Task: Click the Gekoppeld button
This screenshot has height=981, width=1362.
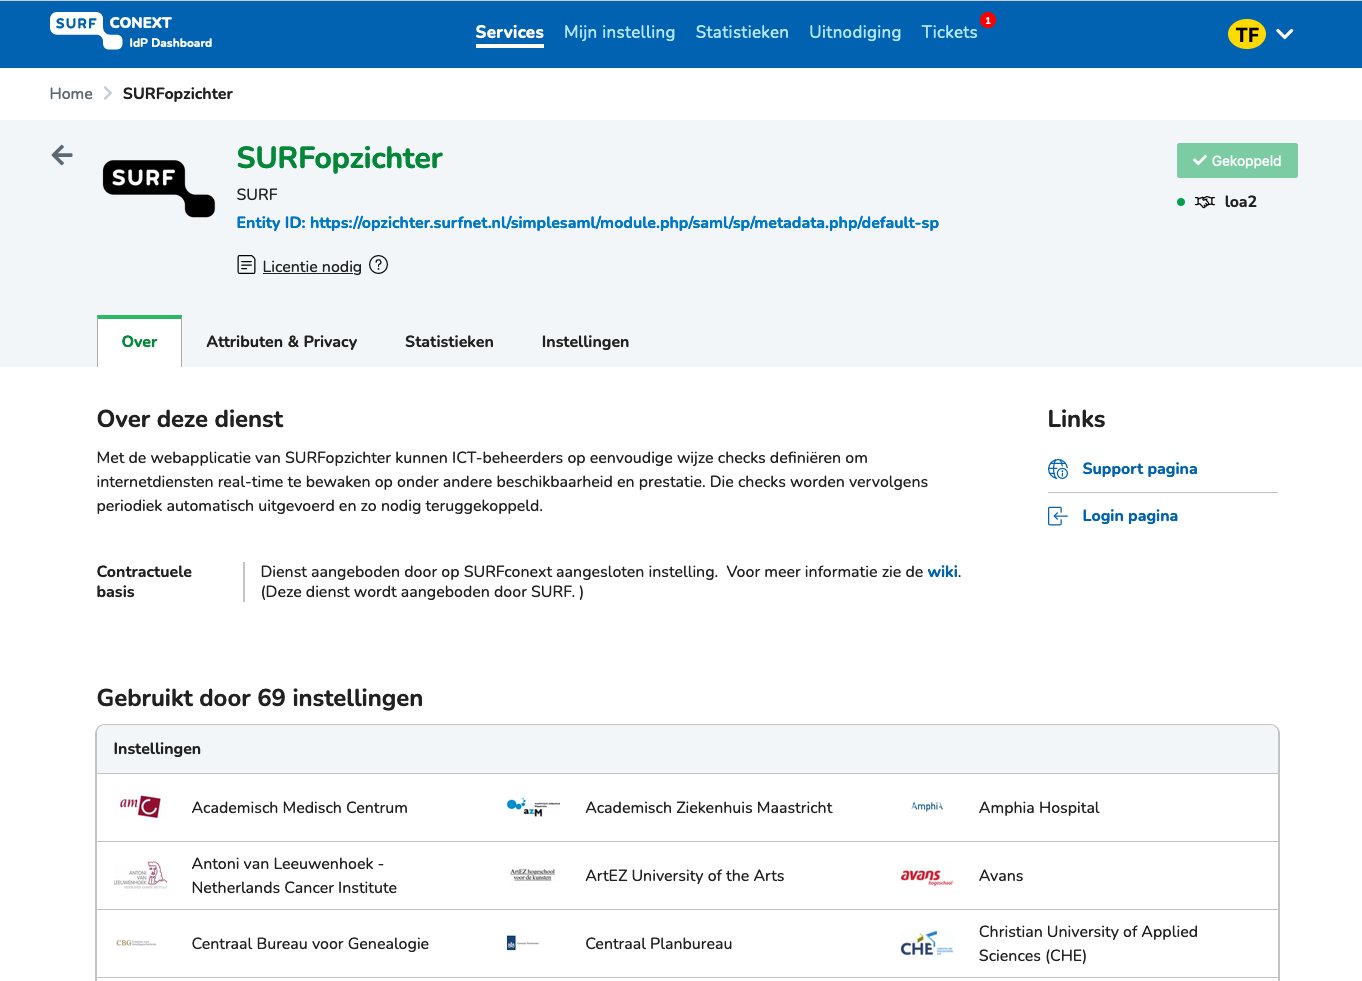Action: pos(1237,161)
